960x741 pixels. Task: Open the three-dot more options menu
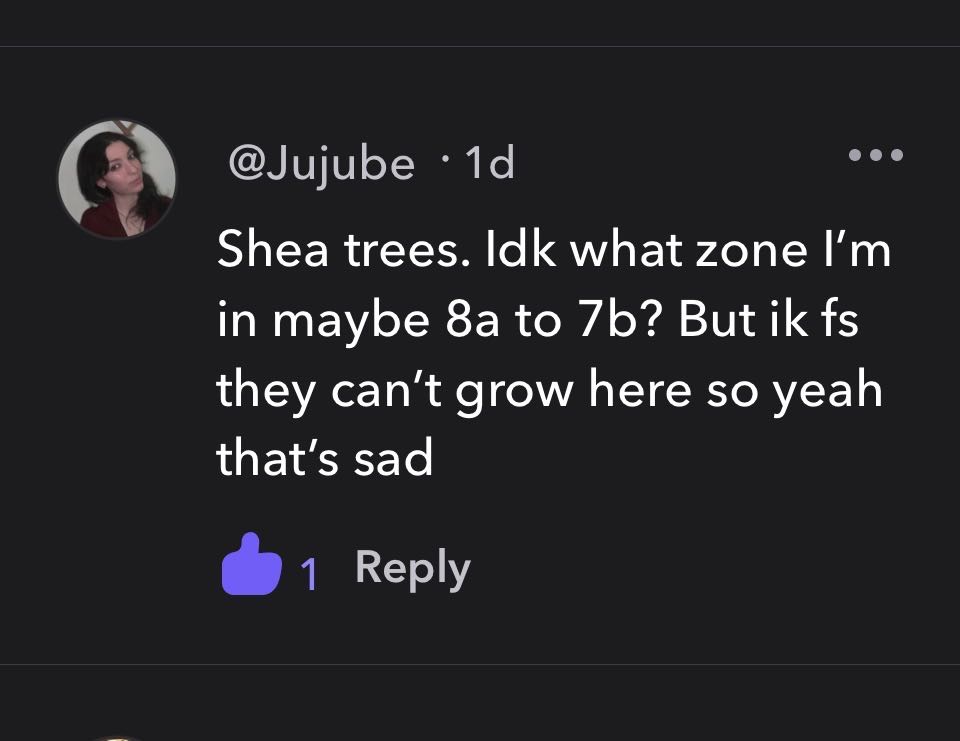point(876,155)
